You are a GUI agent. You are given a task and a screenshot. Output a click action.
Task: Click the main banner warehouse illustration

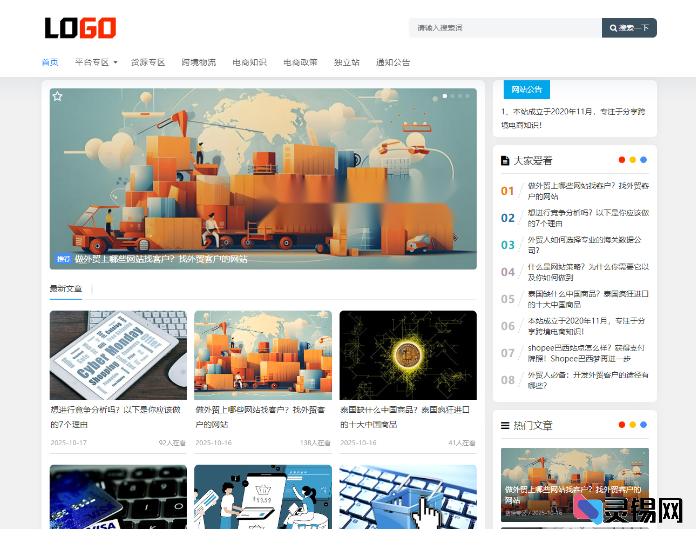(x=263, y=178)
